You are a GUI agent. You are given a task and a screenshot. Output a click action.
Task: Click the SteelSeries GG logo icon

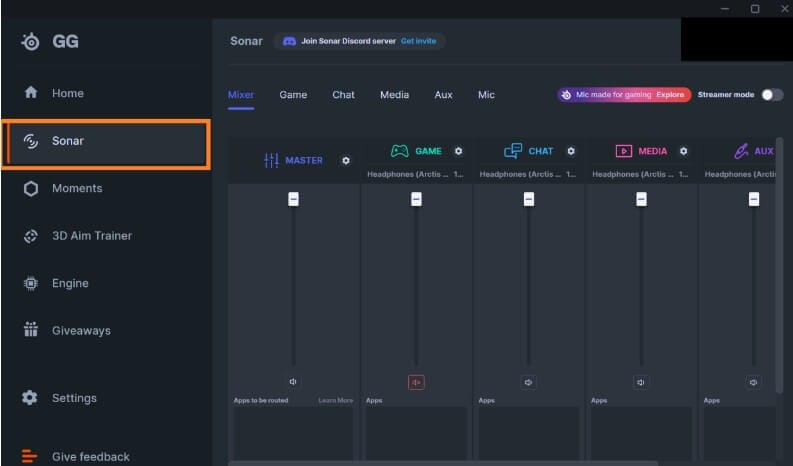click(30, 41)
